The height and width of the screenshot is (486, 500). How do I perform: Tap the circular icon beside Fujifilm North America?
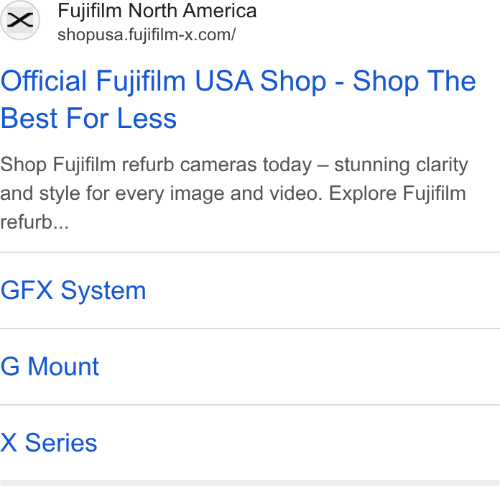(20, 20)
